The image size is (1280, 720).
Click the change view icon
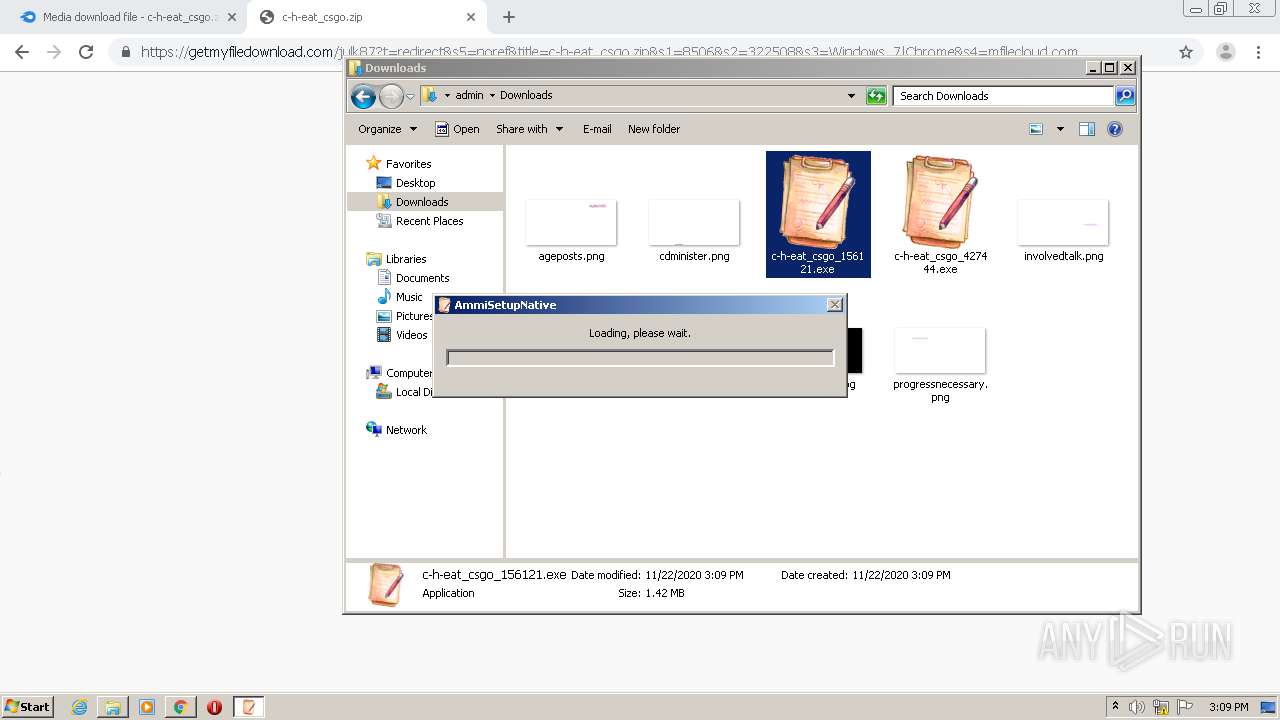pyautogui.click(x=1037, y=129)
